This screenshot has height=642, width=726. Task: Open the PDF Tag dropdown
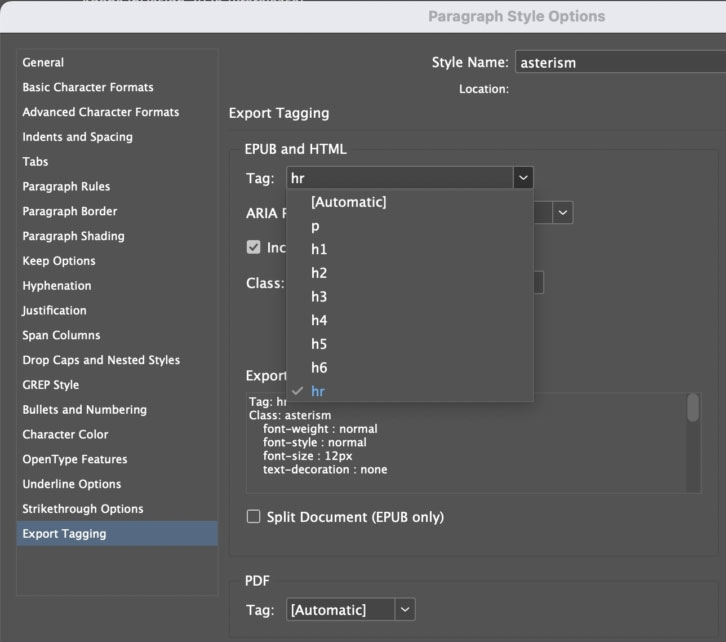point(350,610)
